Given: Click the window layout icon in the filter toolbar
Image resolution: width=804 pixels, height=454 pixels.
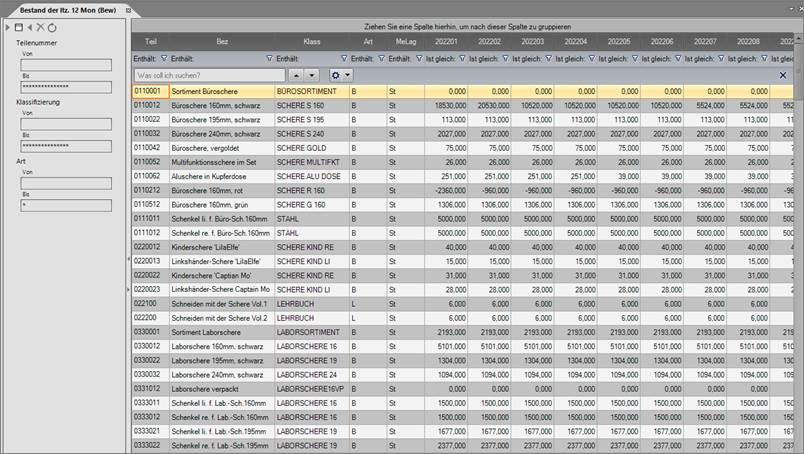Looking at the screenshot, I should (x=19, y=27).
